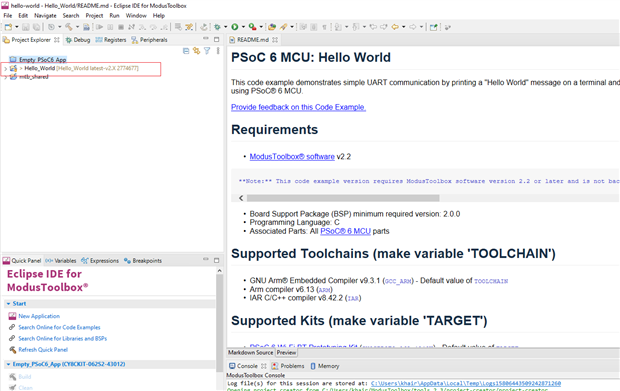Click the README code block horizontal scrollbar
This screenshot has height=391, width=620.
click(343, 198)
